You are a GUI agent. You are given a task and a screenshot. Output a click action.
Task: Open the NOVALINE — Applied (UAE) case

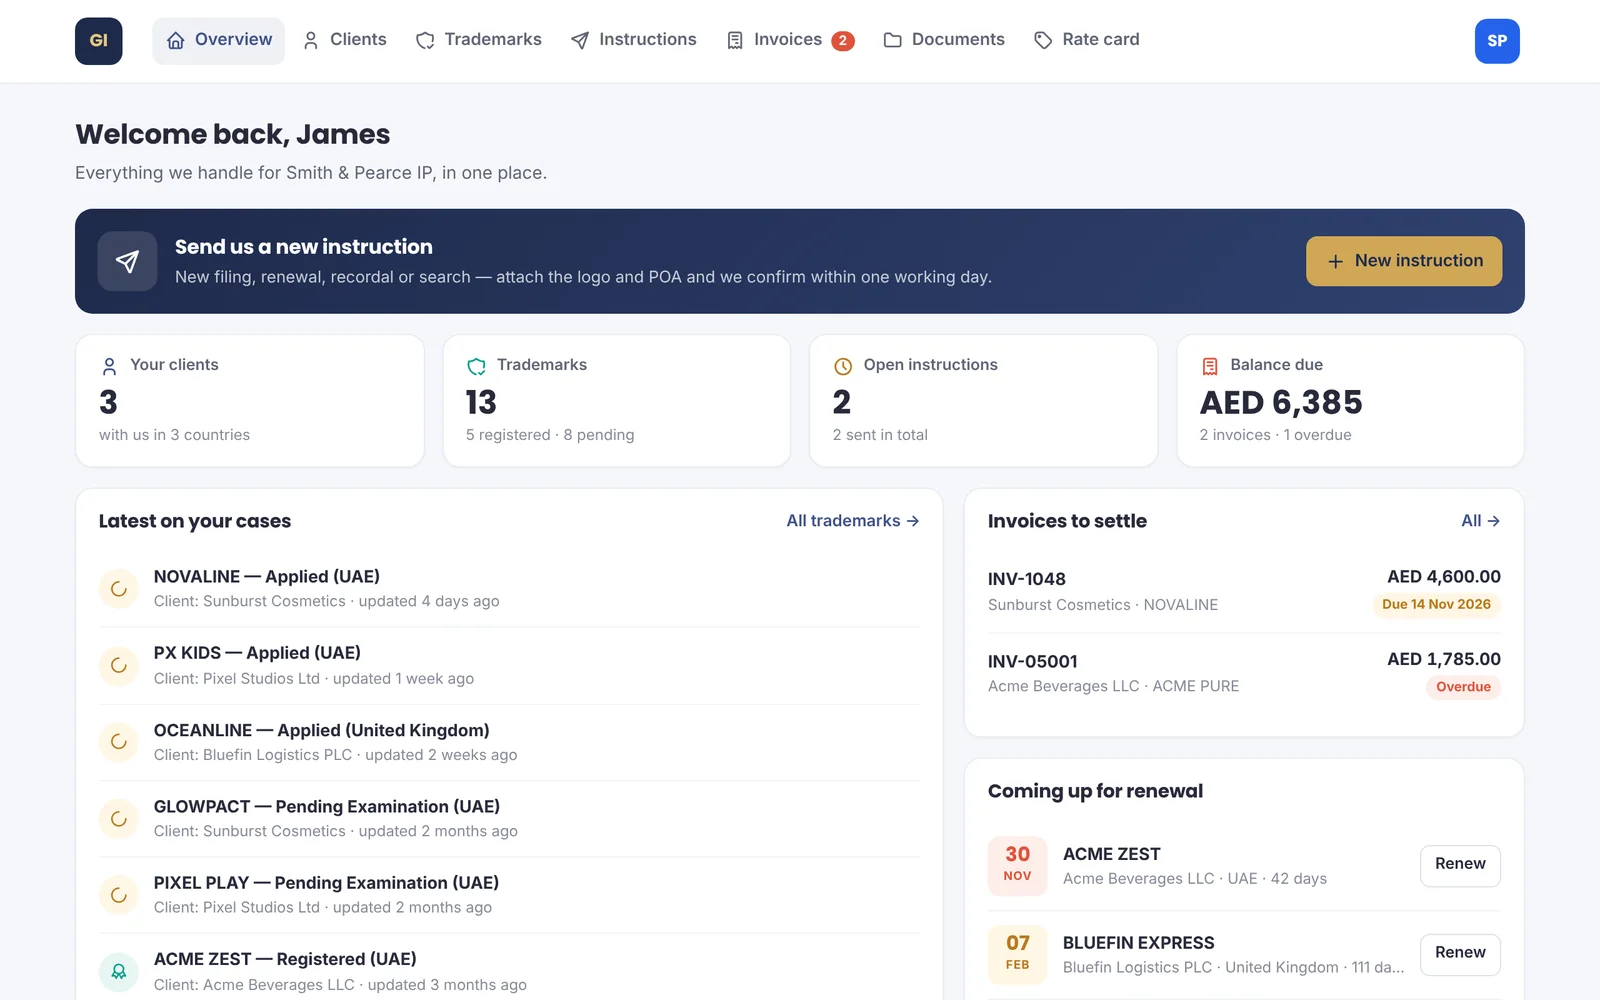click(x=510, y=589)
